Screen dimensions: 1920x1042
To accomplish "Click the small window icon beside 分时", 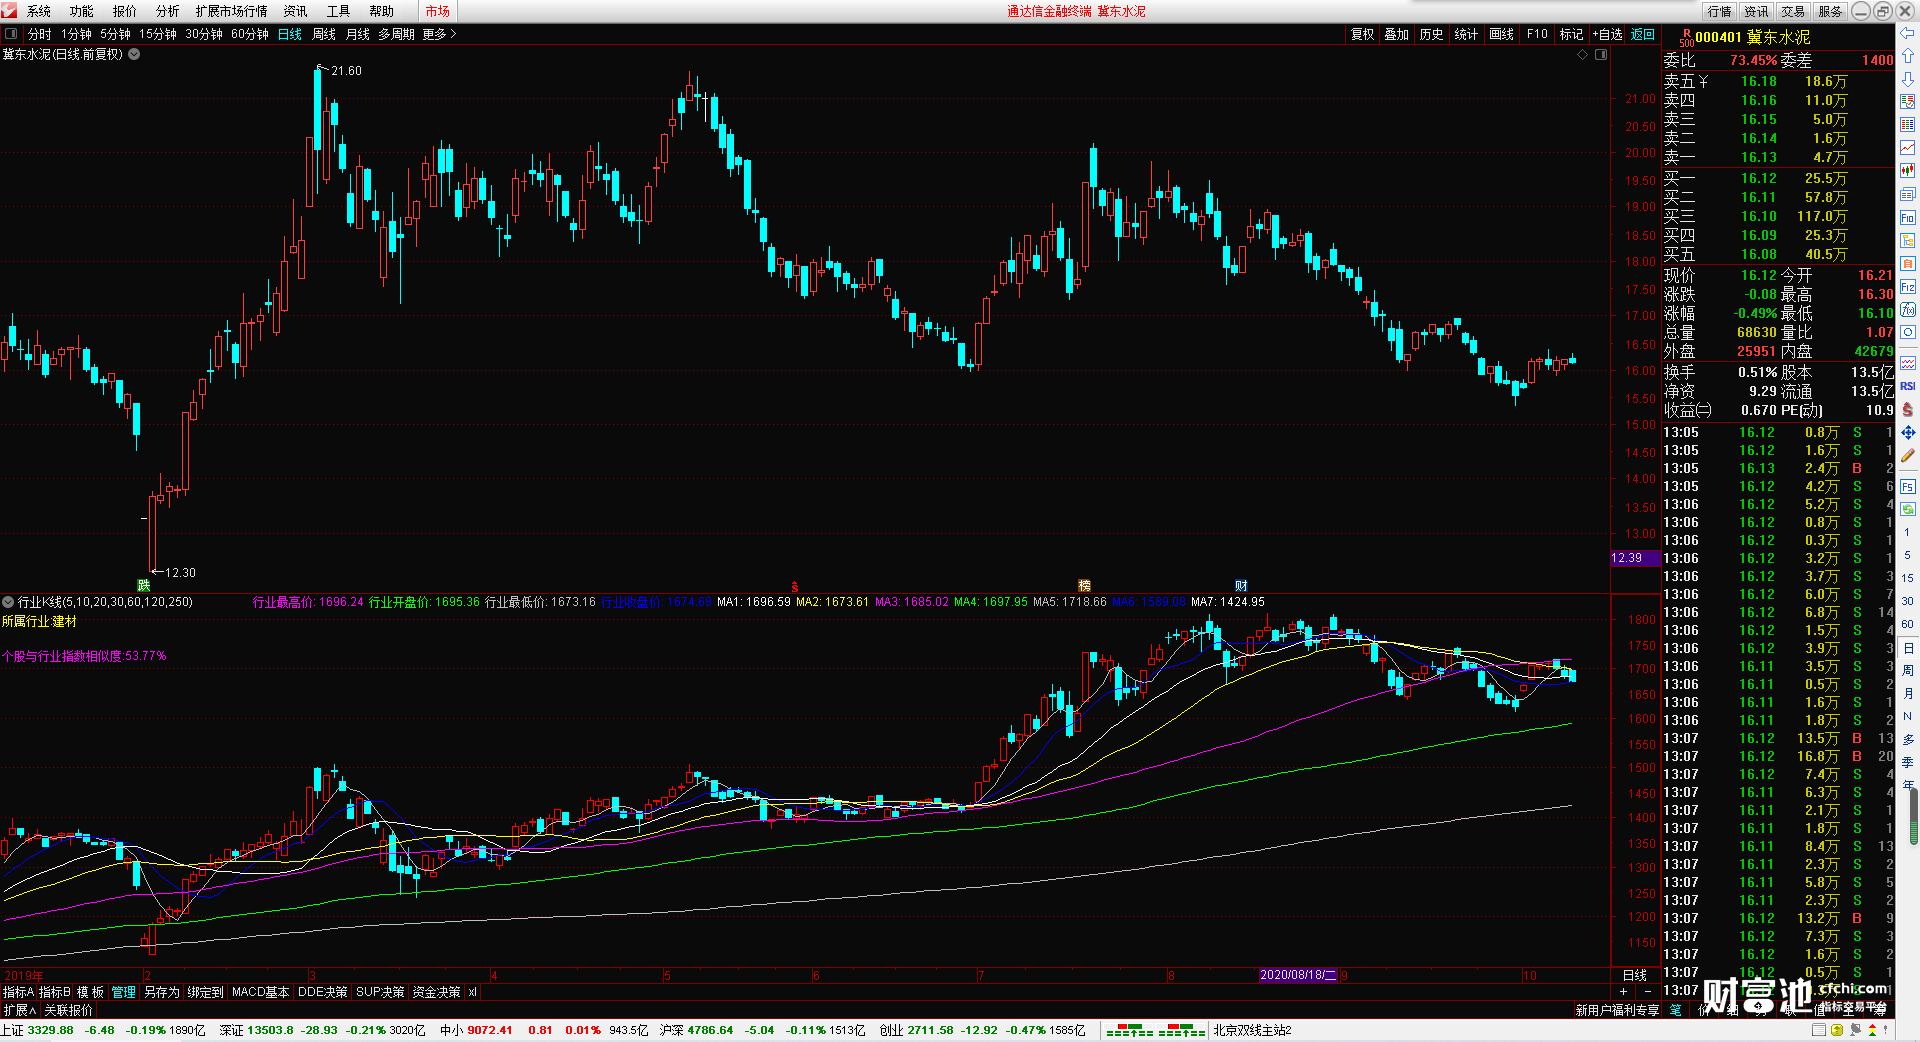I will pos(11,34).
